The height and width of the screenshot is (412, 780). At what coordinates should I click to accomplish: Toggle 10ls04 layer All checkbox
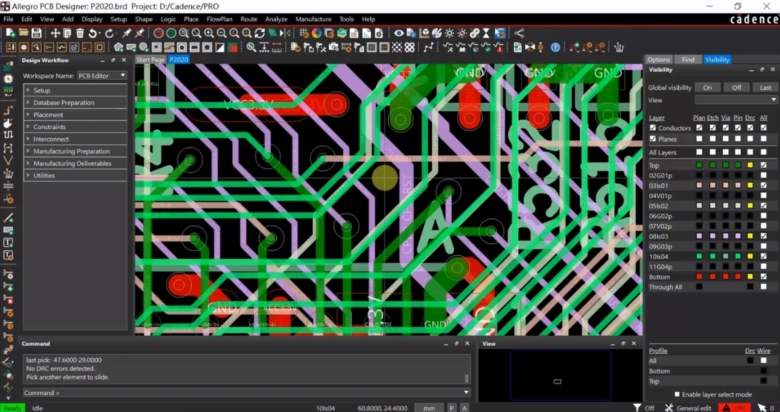[x=764, y=256]
